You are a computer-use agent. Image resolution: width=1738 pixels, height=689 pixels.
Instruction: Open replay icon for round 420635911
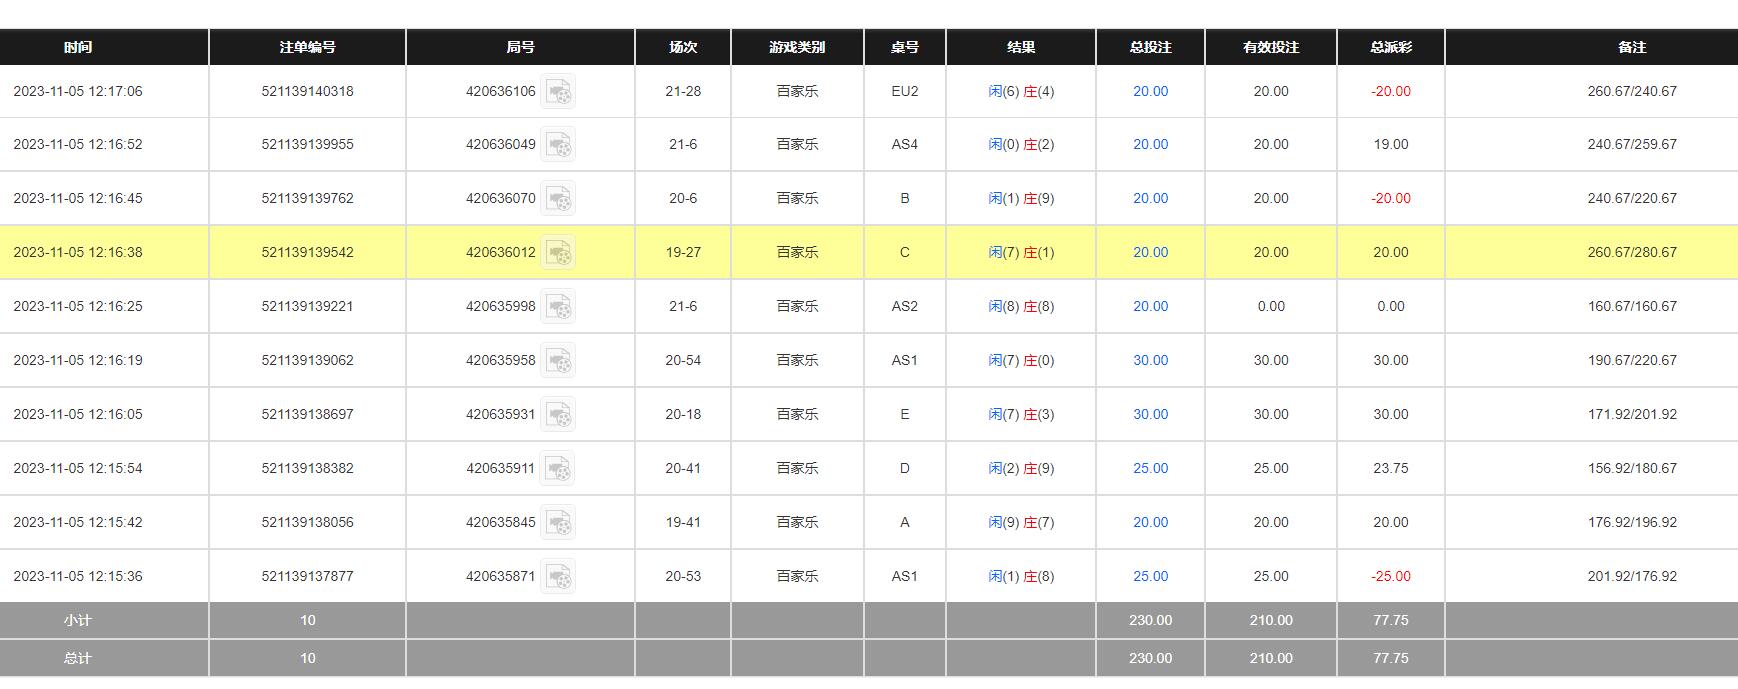558,469
